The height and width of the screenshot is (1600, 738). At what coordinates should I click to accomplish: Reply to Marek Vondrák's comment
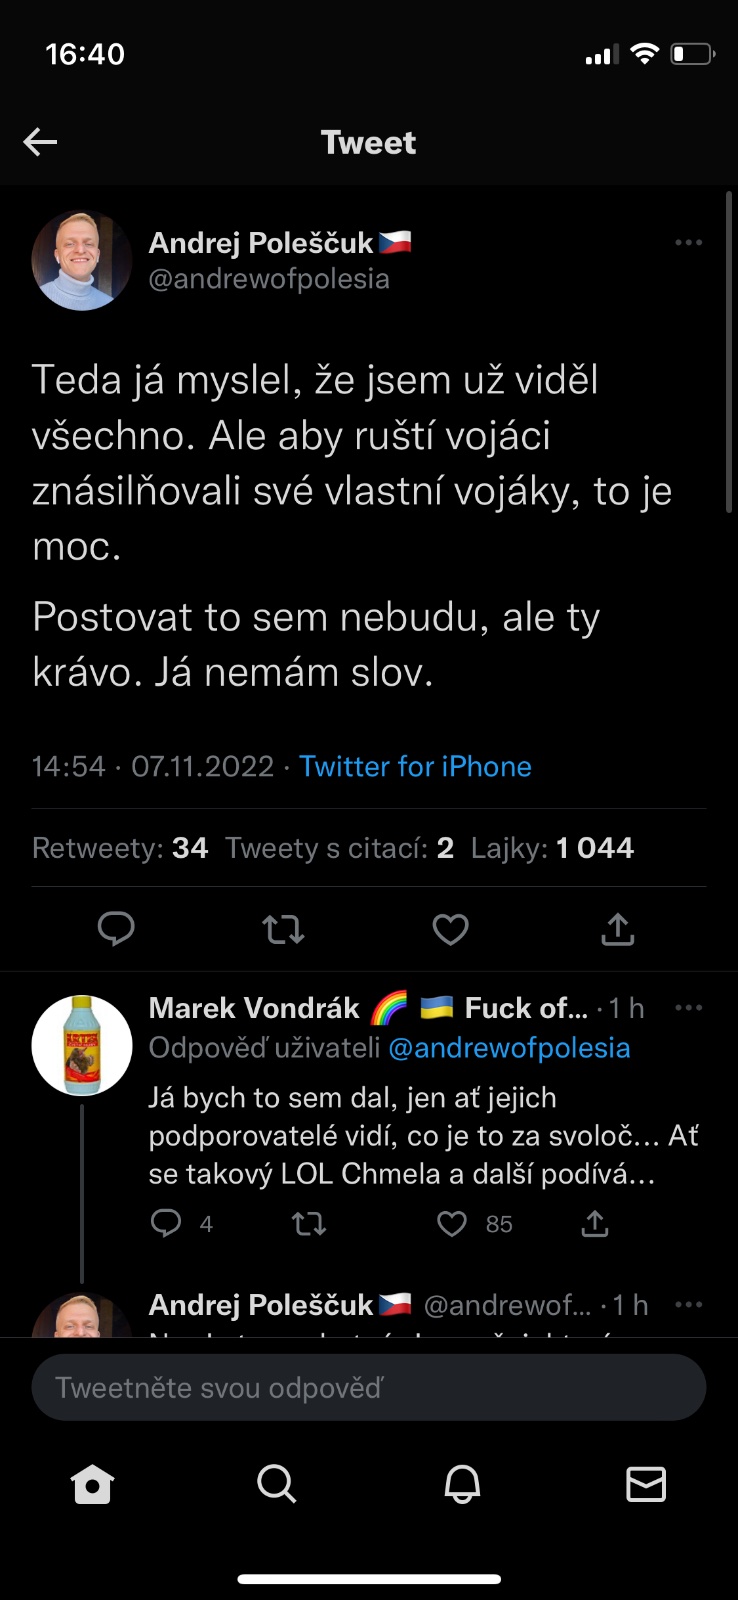pyautogui.click(x=166, y=1223)
